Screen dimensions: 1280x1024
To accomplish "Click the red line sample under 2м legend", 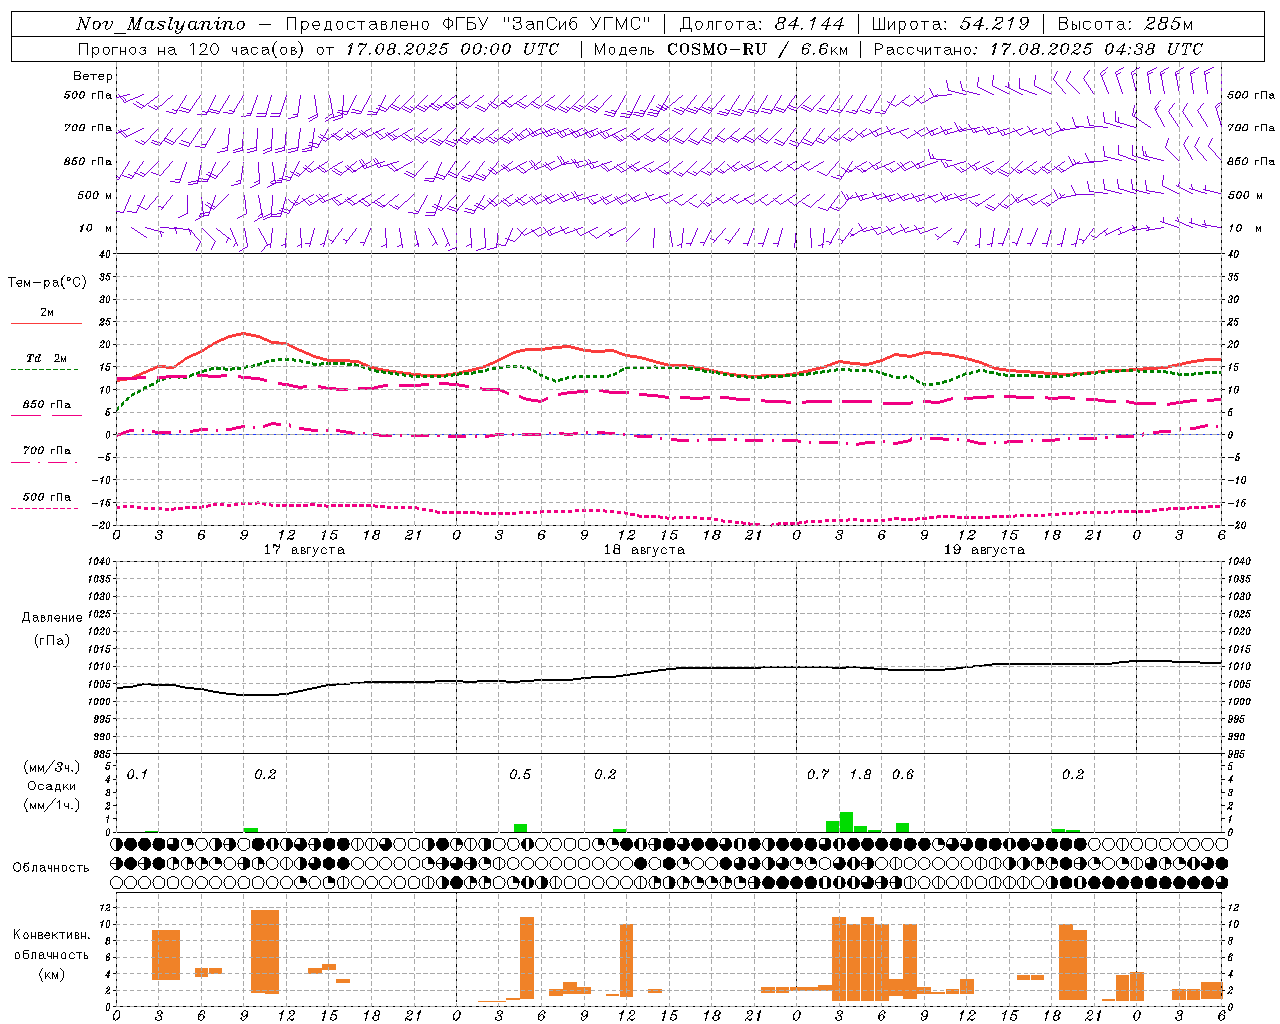I will coord(46,323).
